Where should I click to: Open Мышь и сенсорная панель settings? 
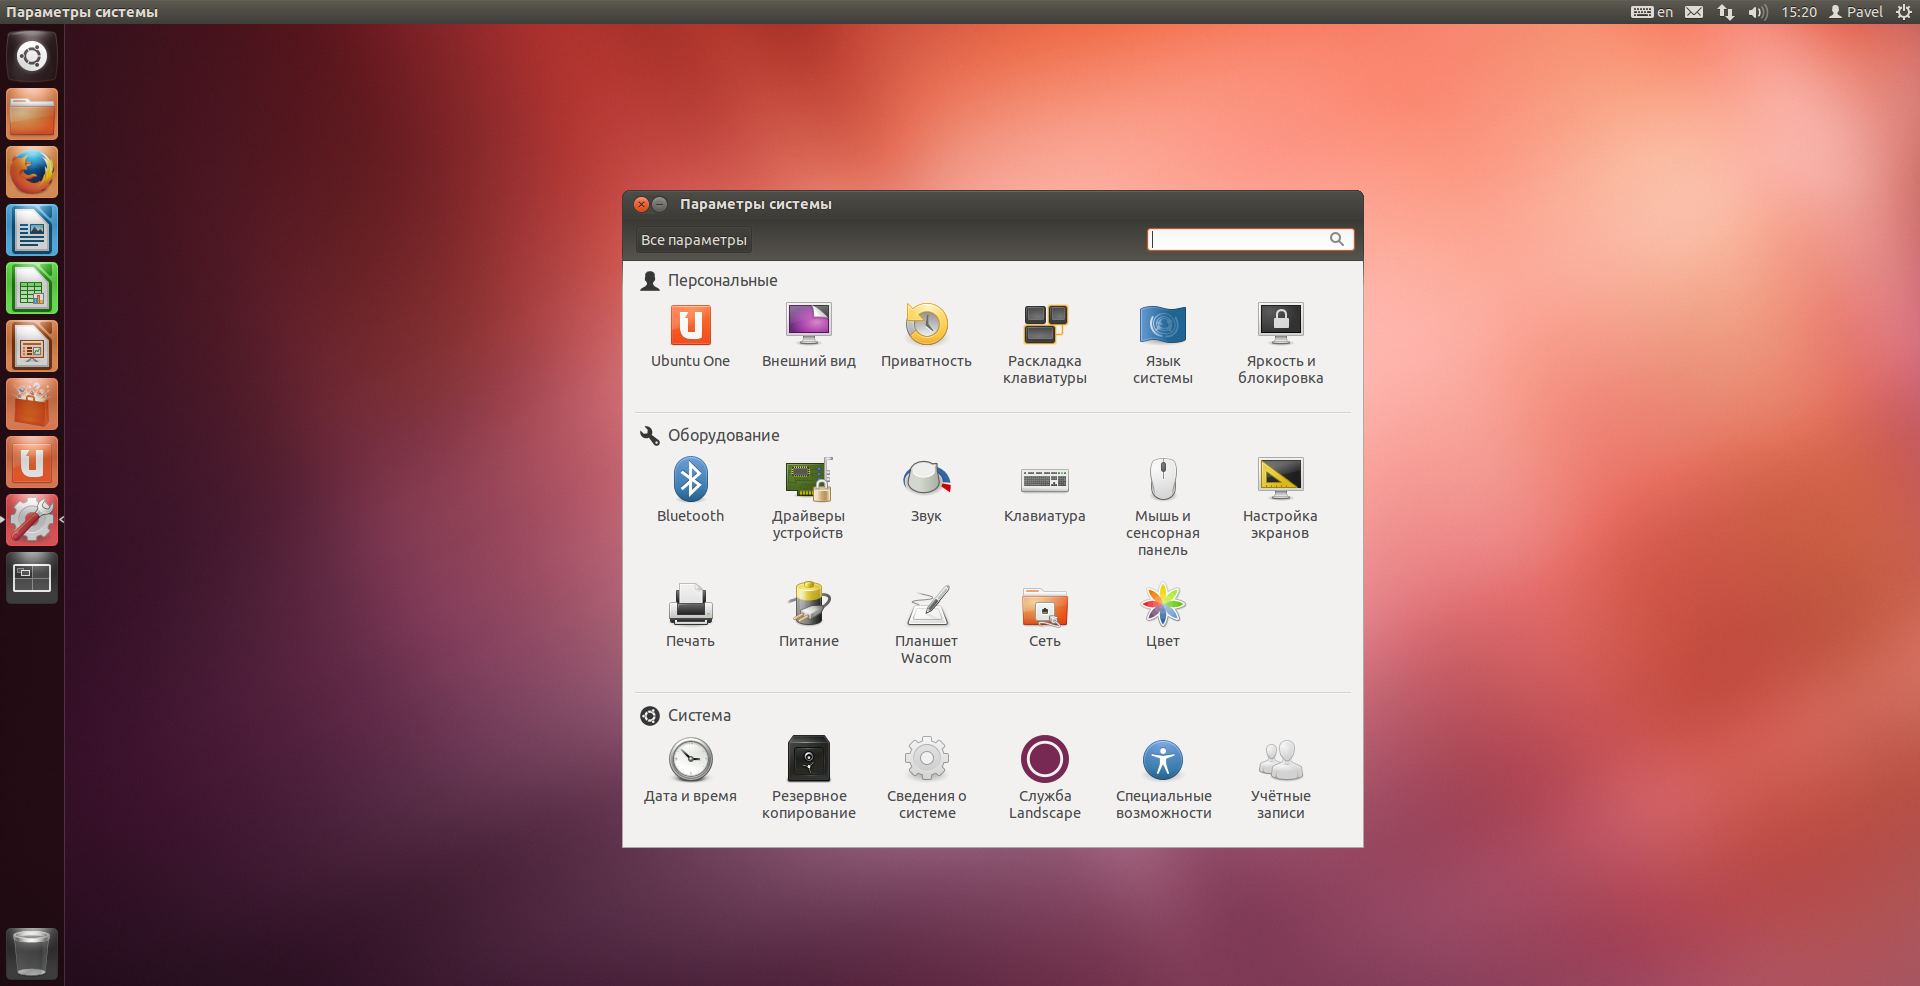pos(1162,507)
